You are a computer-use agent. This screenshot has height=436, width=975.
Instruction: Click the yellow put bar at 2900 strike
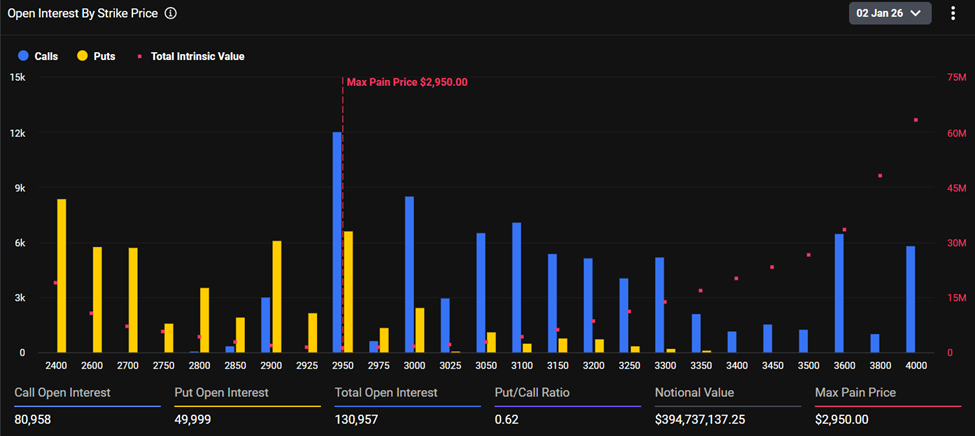click(277, 297)
